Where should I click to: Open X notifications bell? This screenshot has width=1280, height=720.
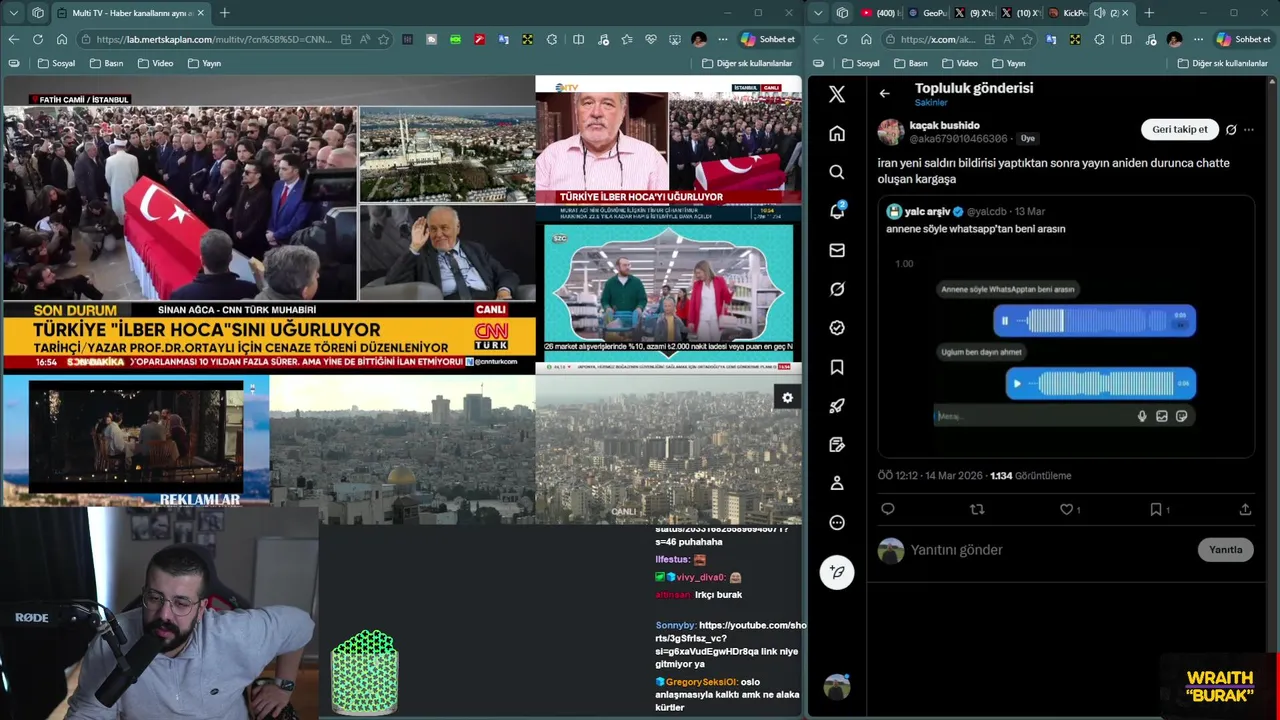pos(837,211)
